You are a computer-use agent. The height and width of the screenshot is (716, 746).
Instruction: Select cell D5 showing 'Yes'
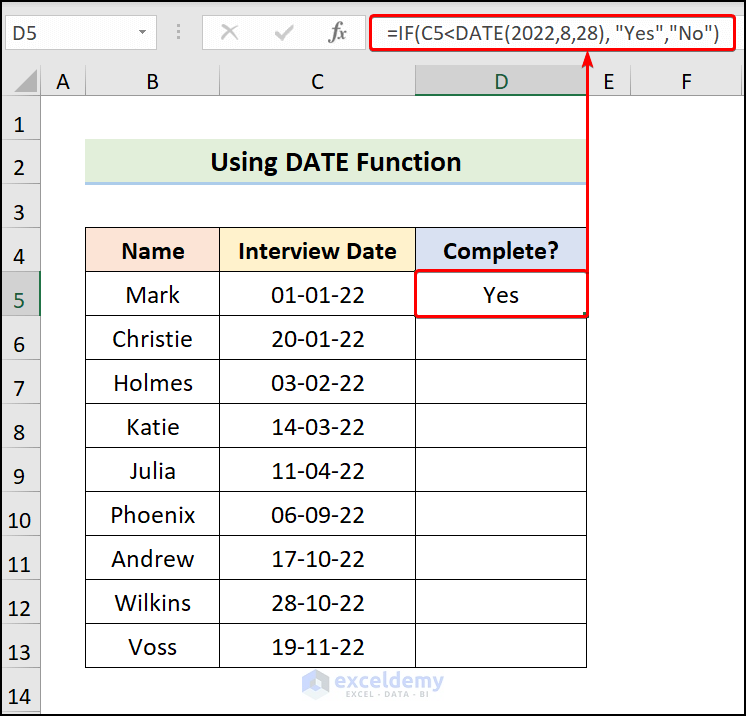(x=501, y=294)
